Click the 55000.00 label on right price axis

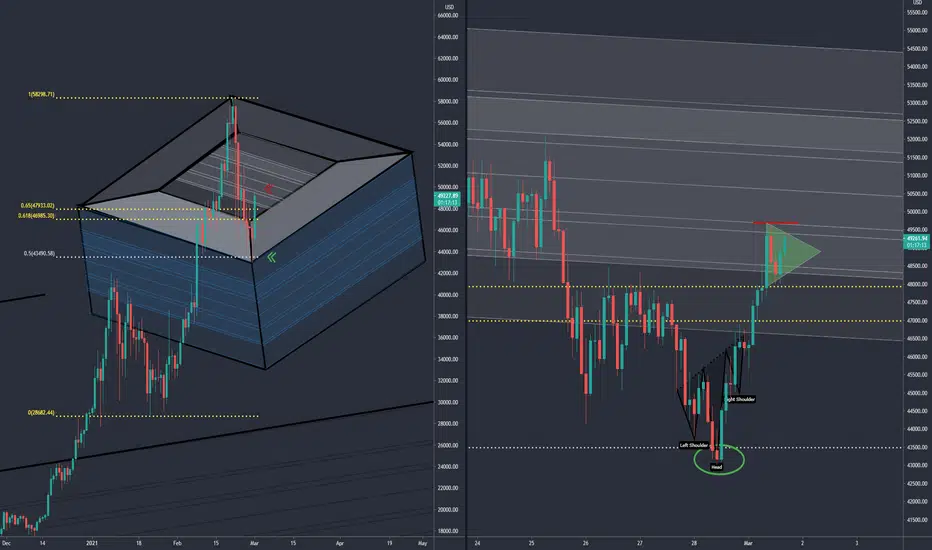[x=917, y=30]
